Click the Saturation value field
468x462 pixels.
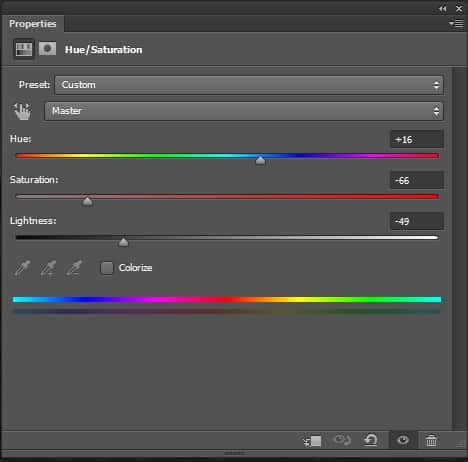(x=417, y=180)
